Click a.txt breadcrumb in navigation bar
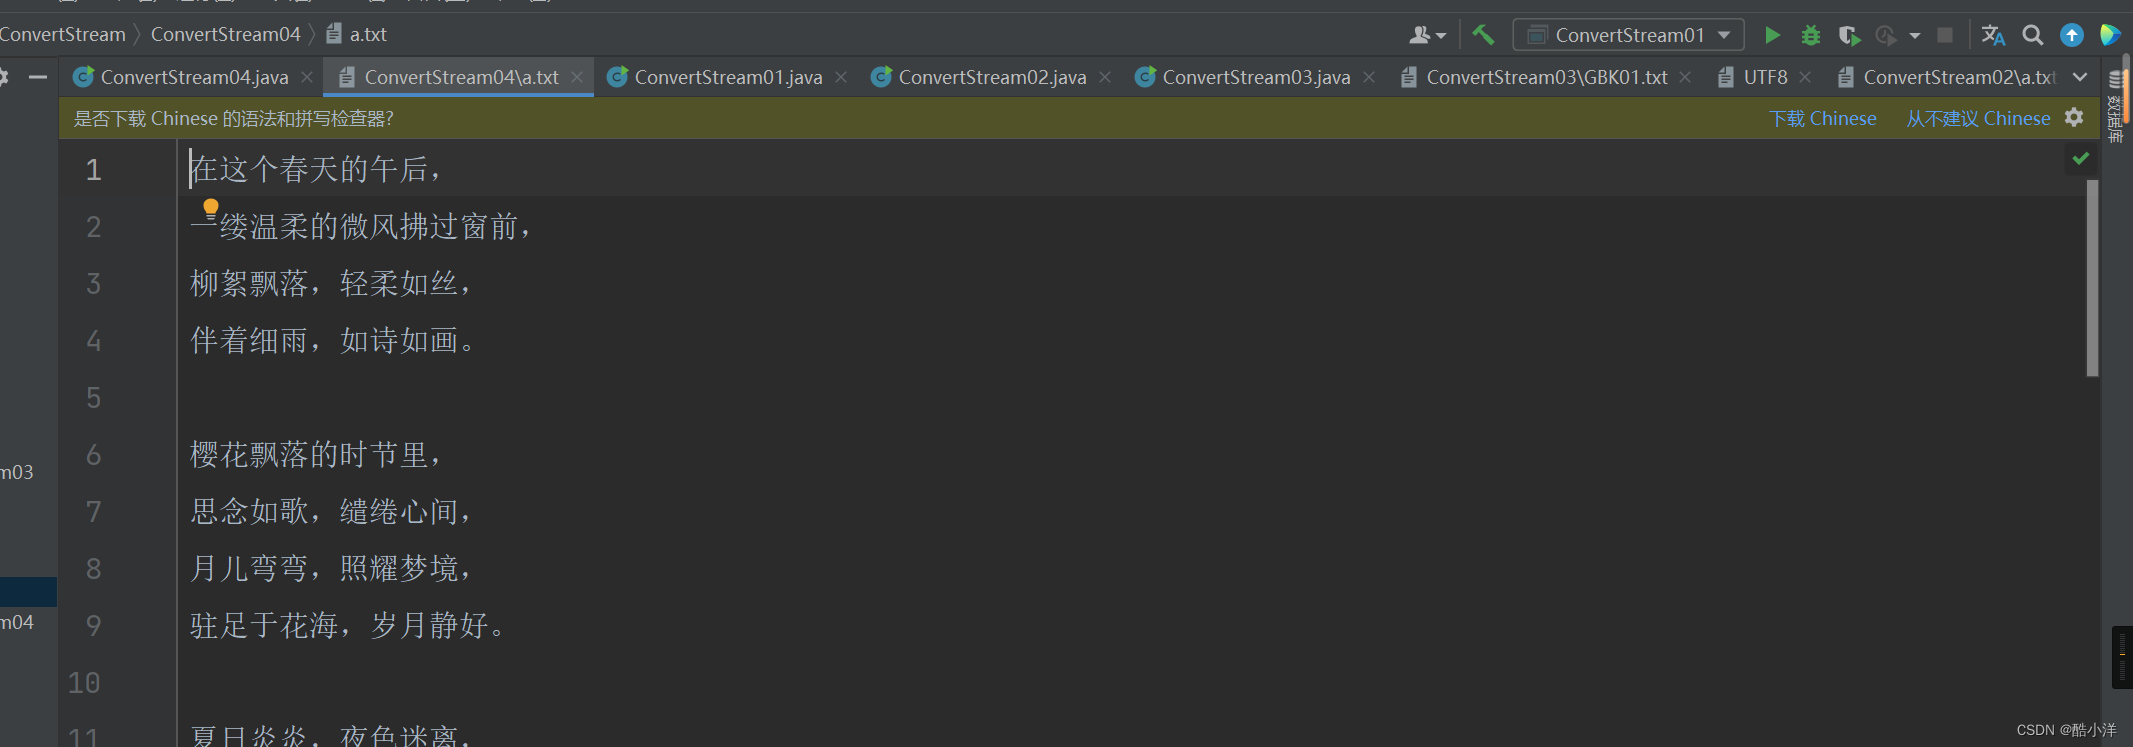Image resolution: width=2133 pixels, height=747 pixels. pyautogui.click(x=356, y=34)
